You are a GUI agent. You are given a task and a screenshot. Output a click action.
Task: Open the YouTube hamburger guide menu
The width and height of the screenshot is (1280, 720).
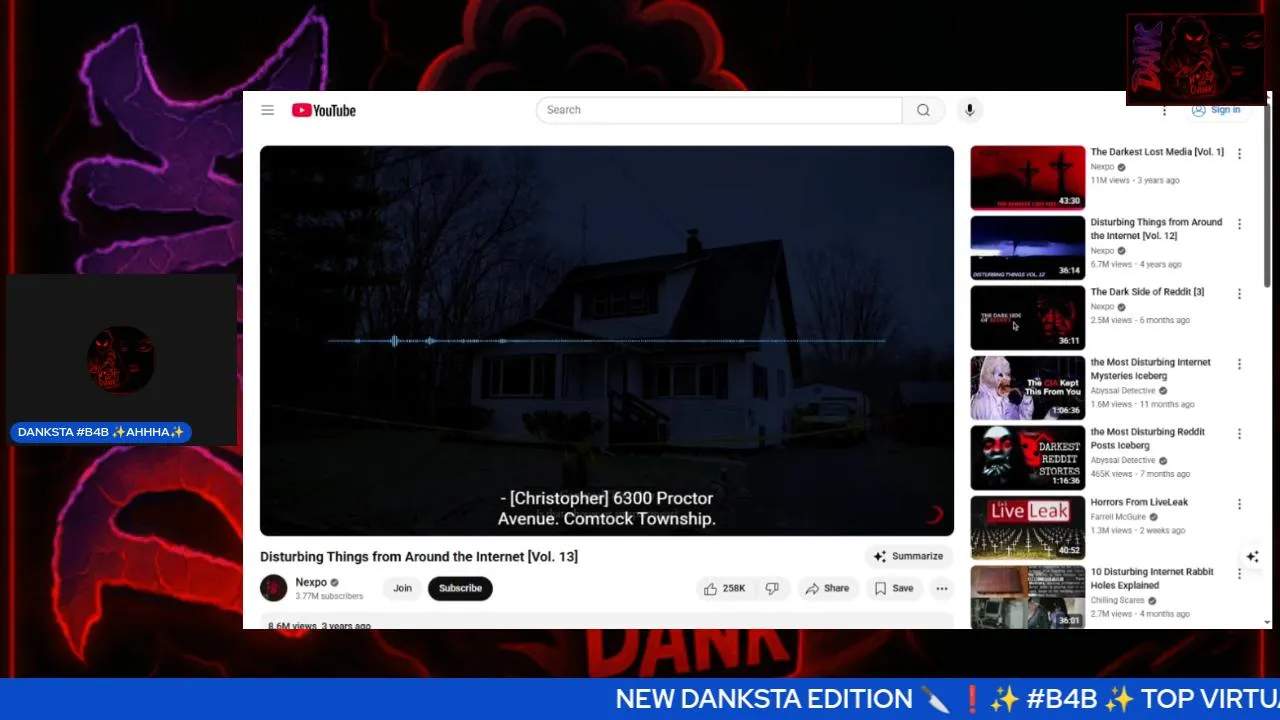pos(267,110)
